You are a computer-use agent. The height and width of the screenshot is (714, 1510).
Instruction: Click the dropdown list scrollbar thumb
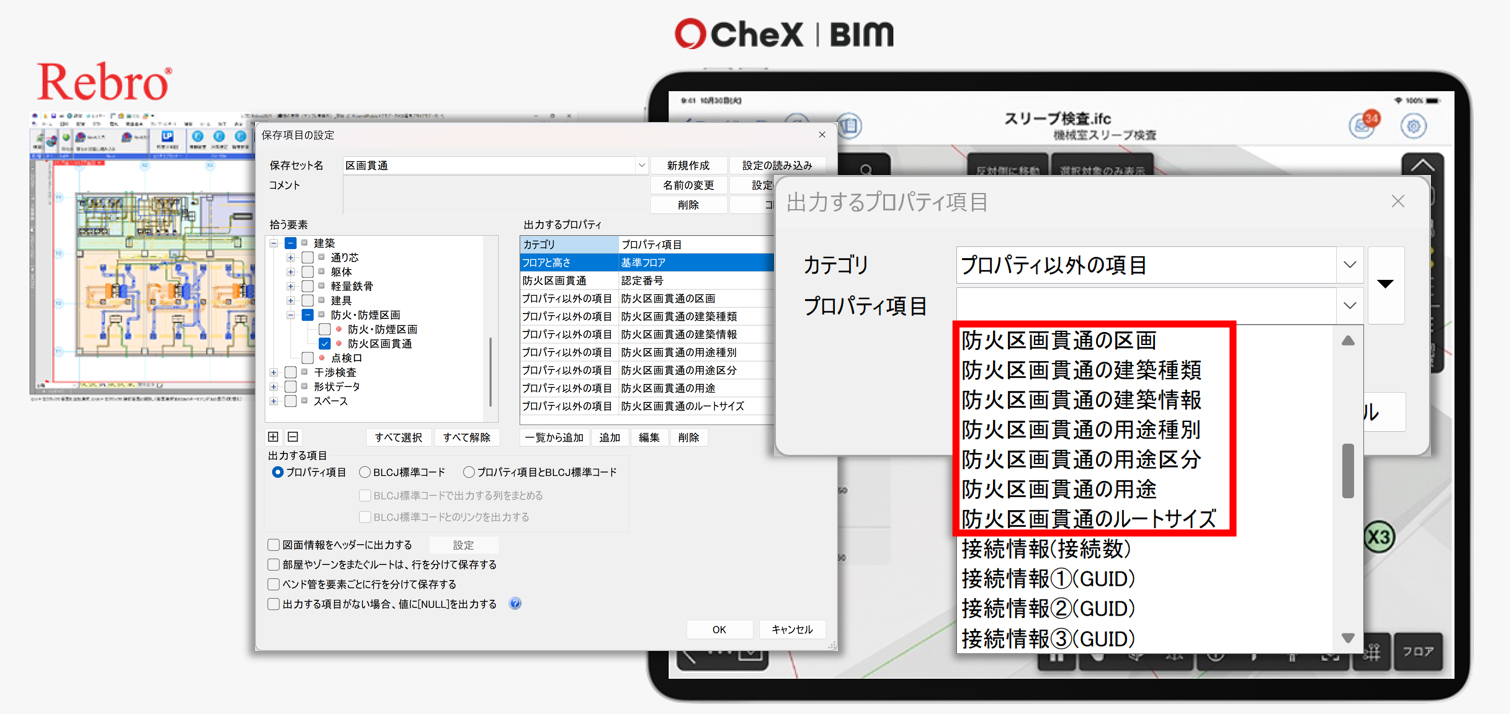point(1348,470)
